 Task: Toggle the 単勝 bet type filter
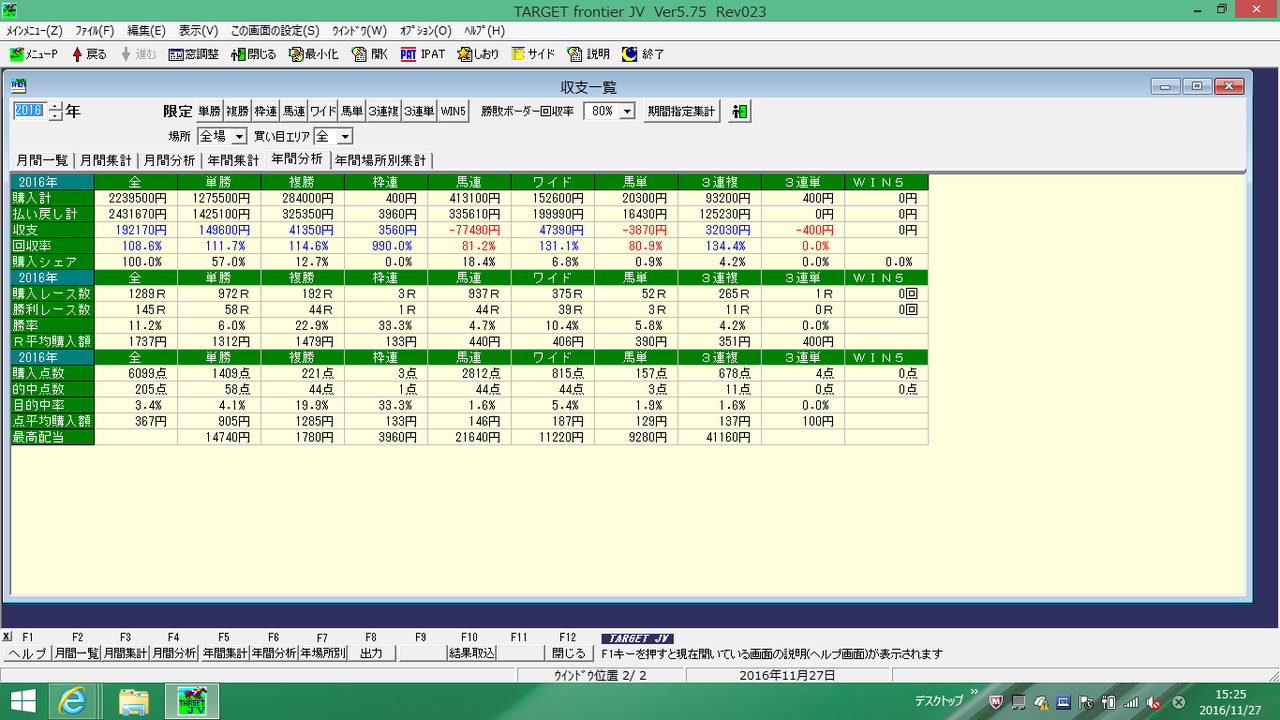(209, 112)
